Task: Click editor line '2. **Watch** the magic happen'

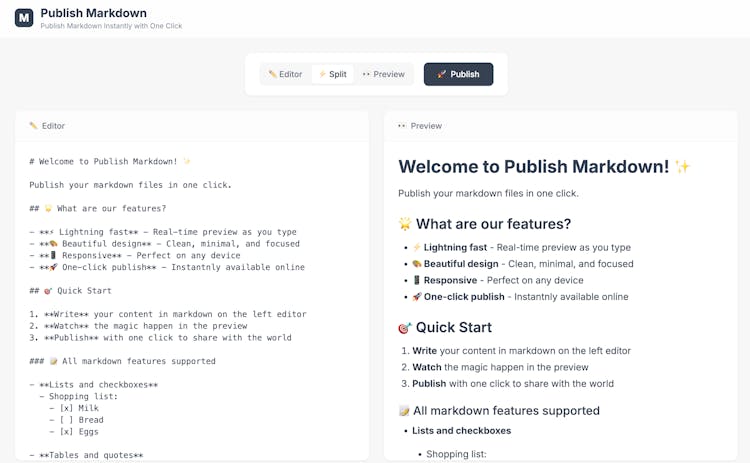Action: (x=138, y=326)
